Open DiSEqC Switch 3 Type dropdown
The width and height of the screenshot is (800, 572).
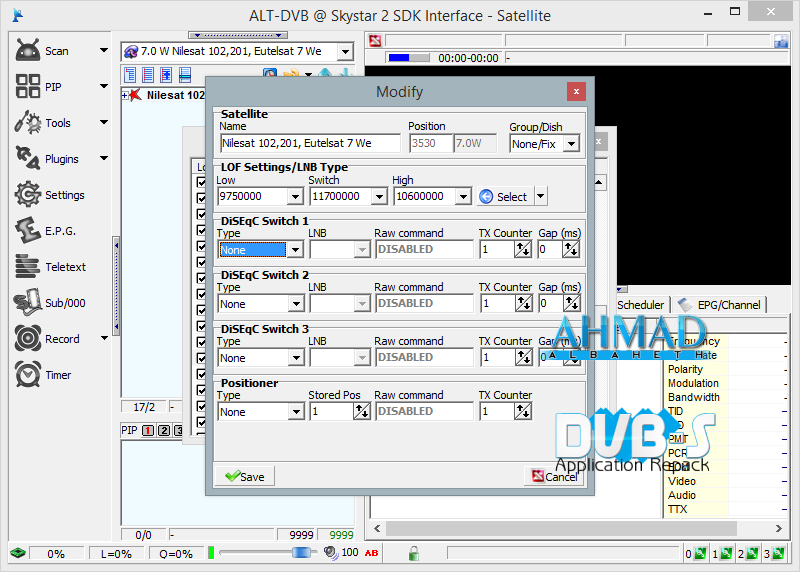click(x=295, y=358)
